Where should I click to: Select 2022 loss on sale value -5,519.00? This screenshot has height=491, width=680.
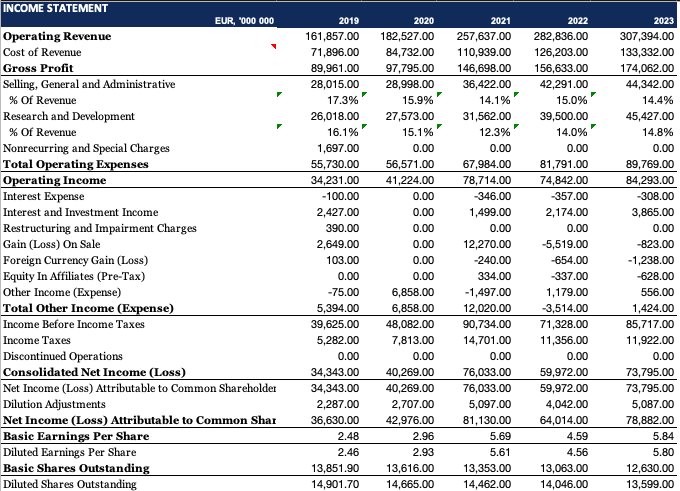click(x=565, y=245)
